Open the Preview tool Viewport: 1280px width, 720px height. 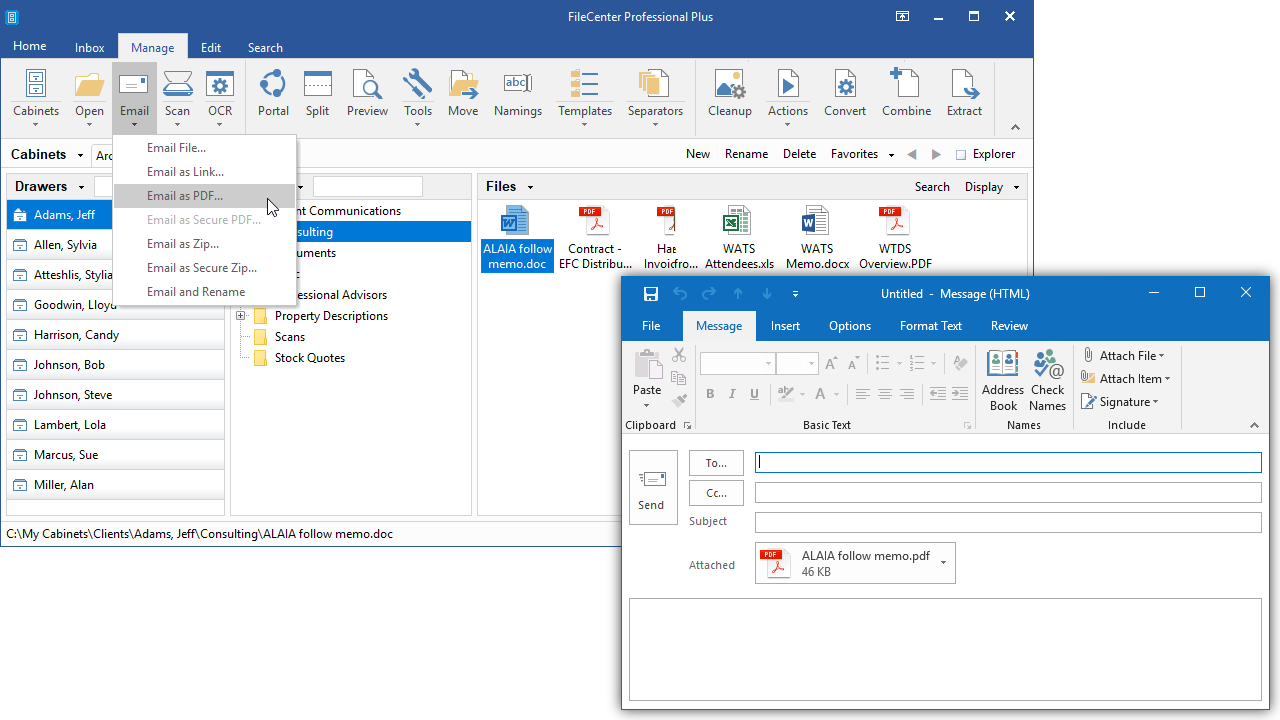[367, 95]
